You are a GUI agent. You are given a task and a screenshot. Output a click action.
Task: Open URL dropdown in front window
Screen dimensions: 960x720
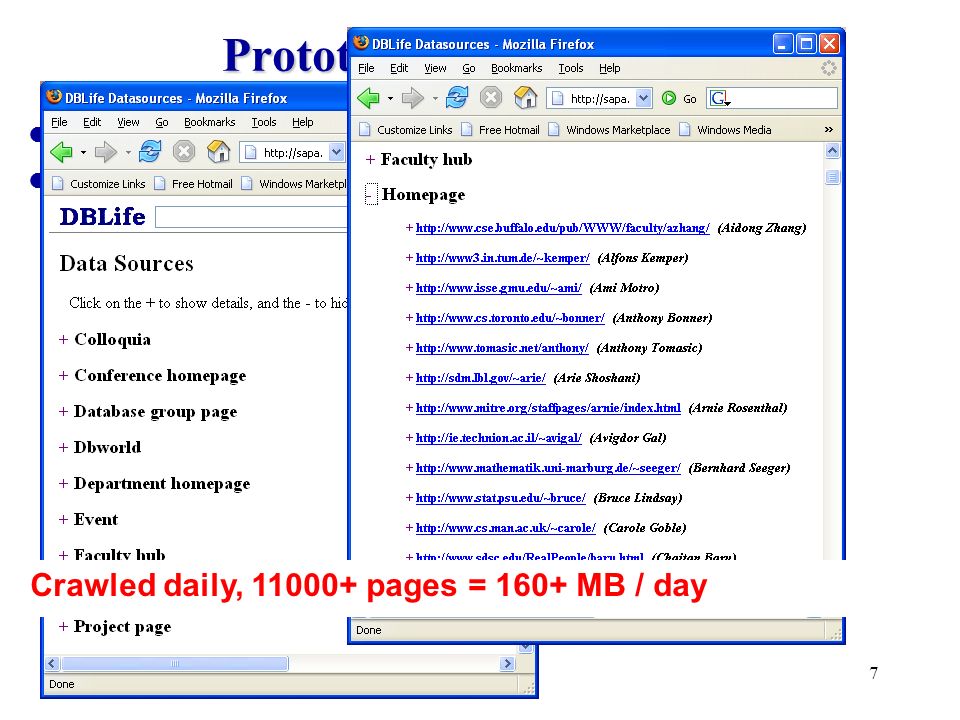click(643, 98)
